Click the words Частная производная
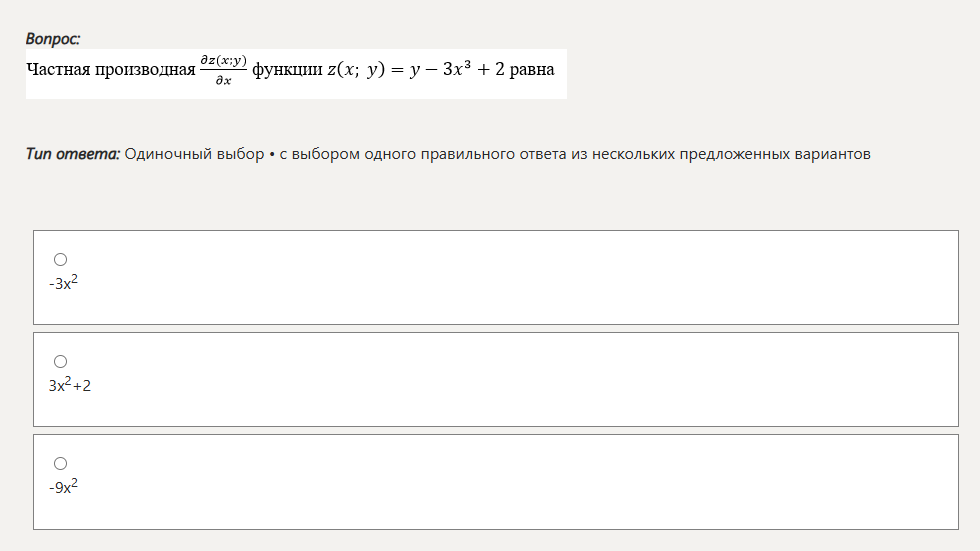 [111, 69]
